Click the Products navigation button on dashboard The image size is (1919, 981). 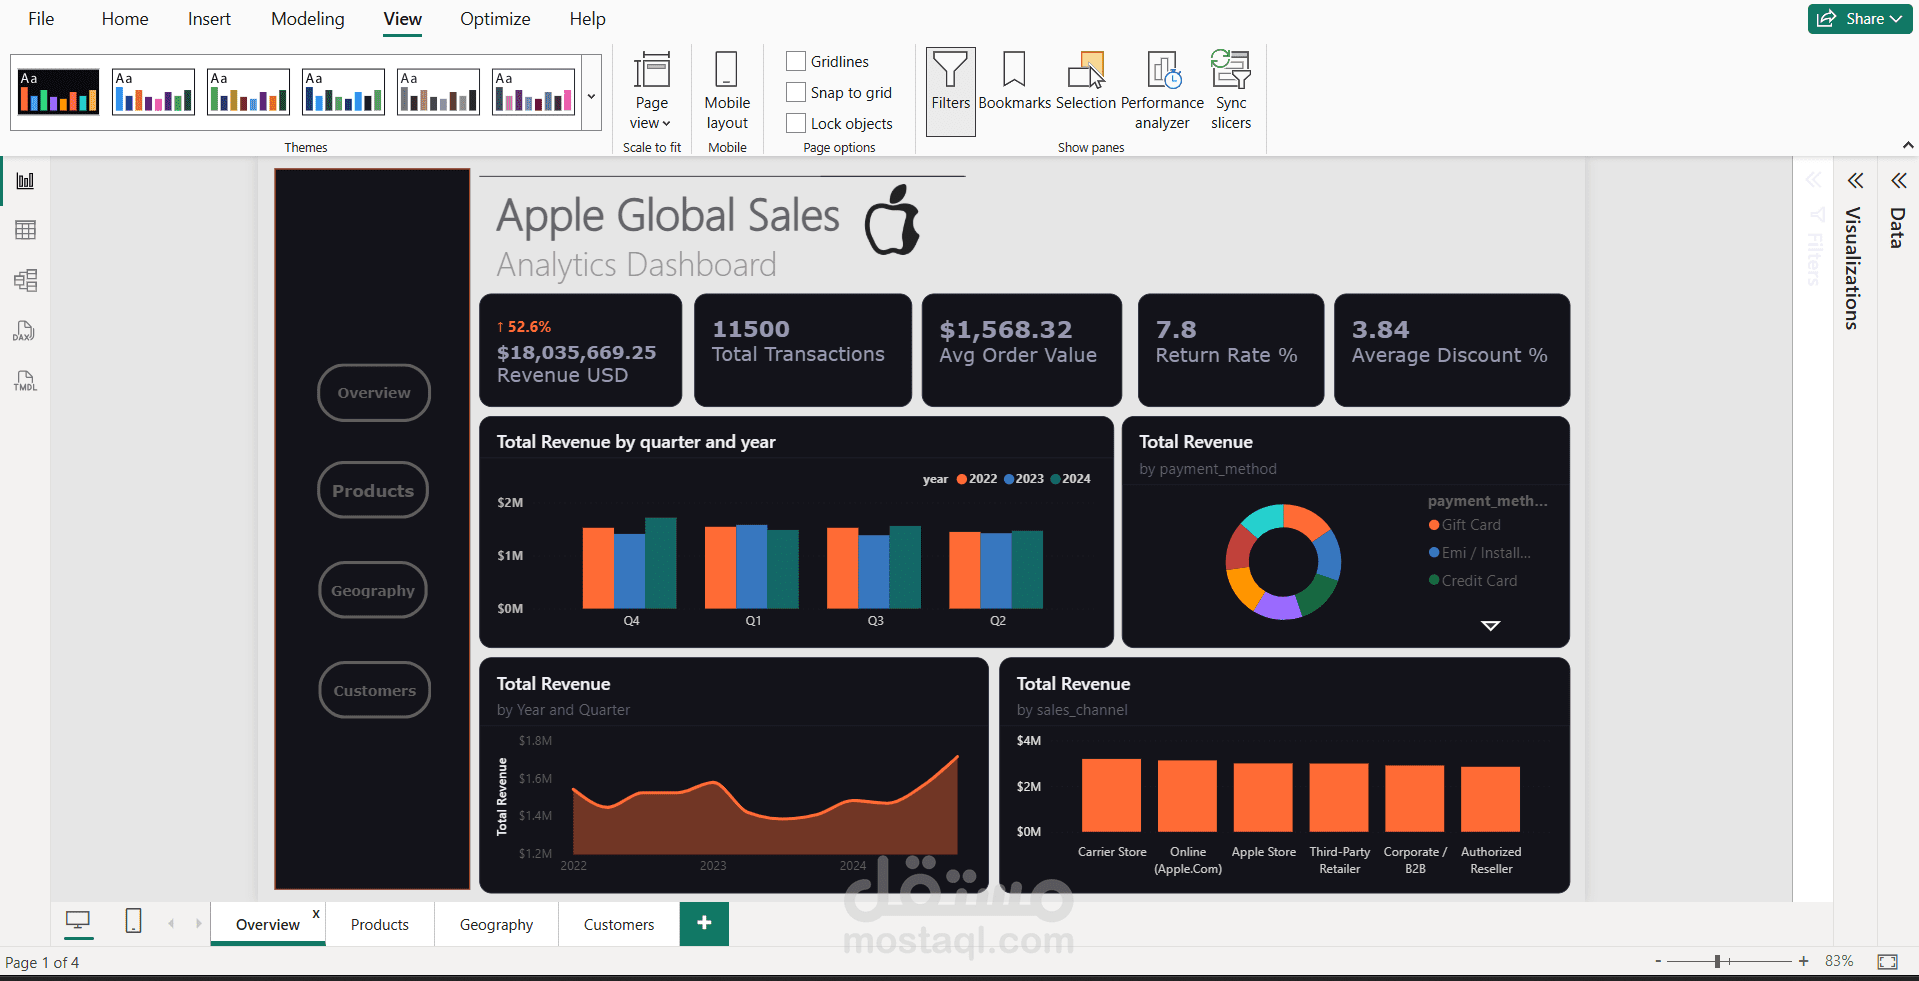pos(373,490)
